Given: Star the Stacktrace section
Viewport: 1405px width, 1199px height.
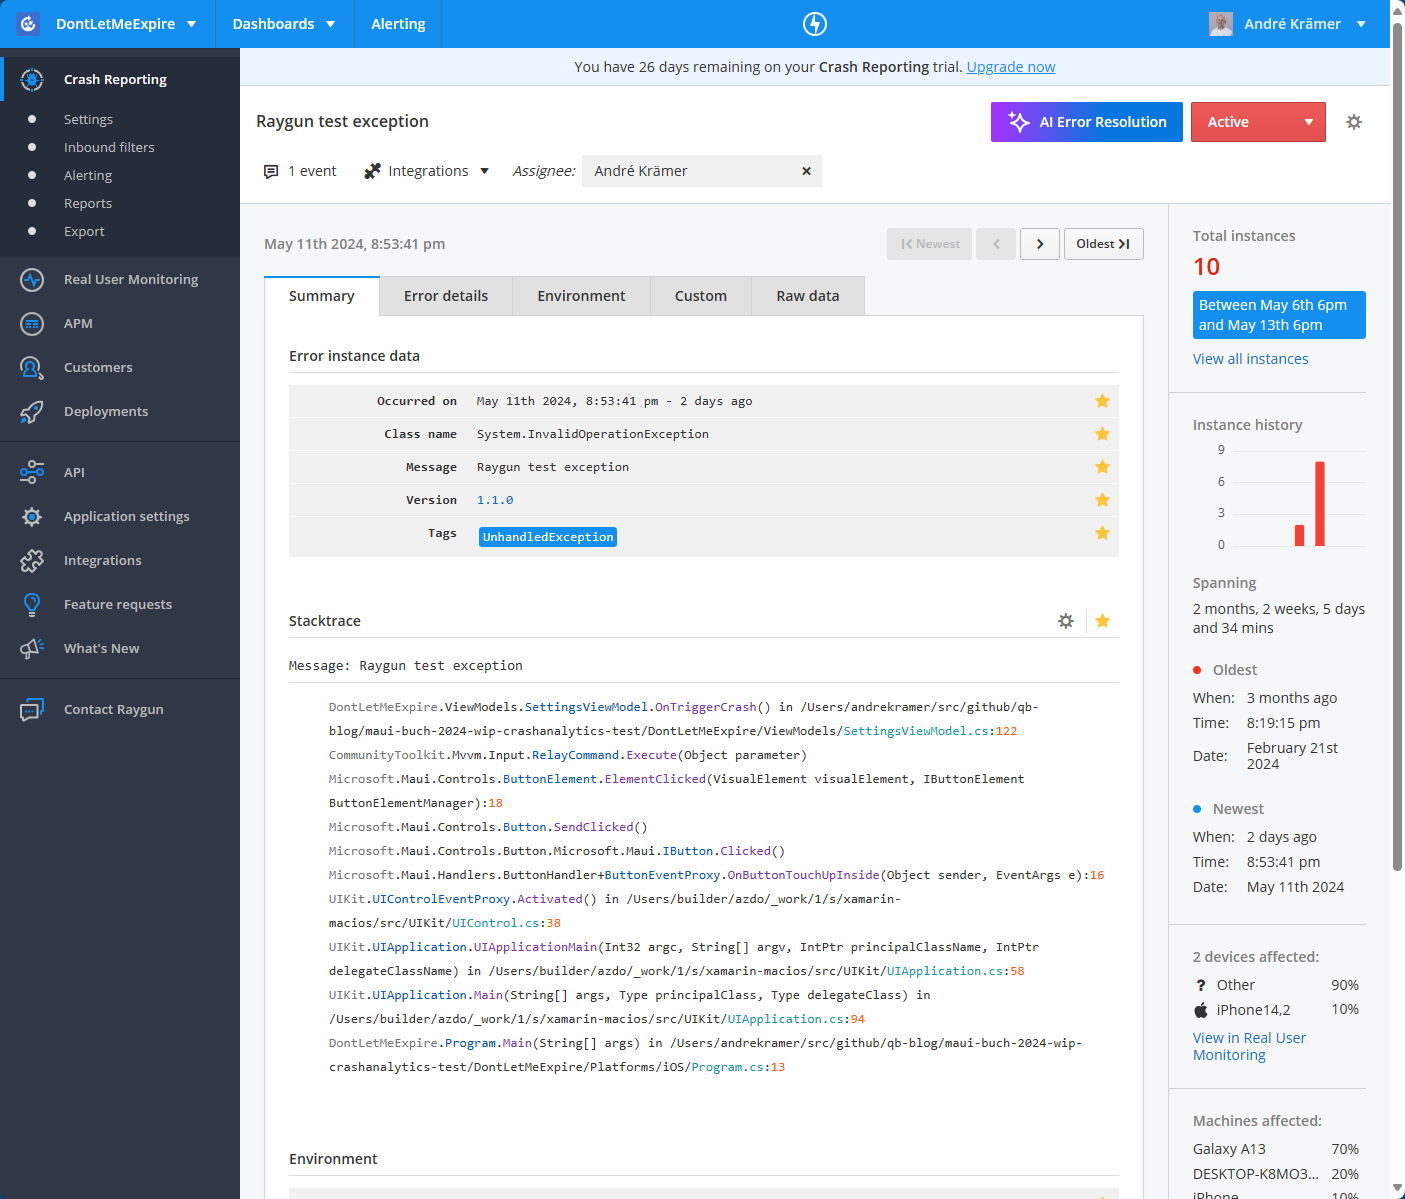Looking at the screenshot, I should click(x=1102, y=620).
